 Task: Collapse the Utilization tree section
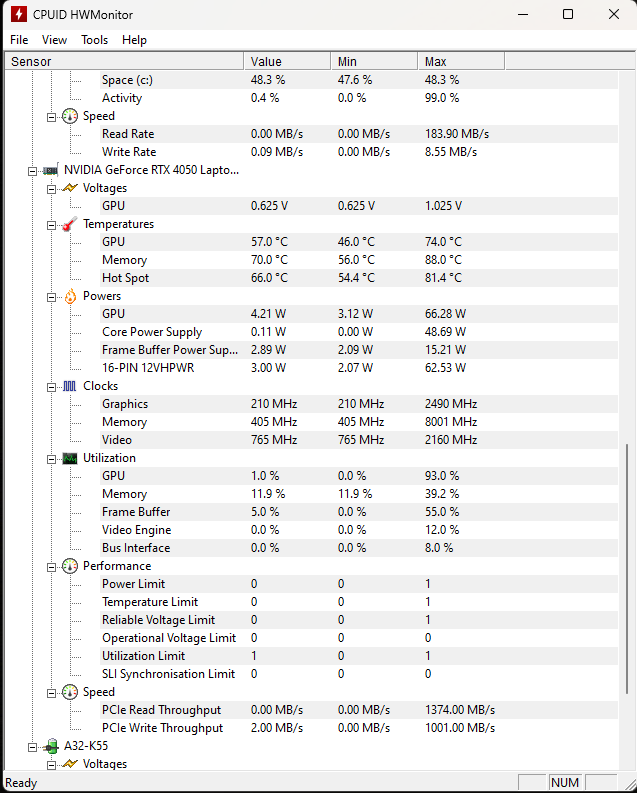click(52, 458)
